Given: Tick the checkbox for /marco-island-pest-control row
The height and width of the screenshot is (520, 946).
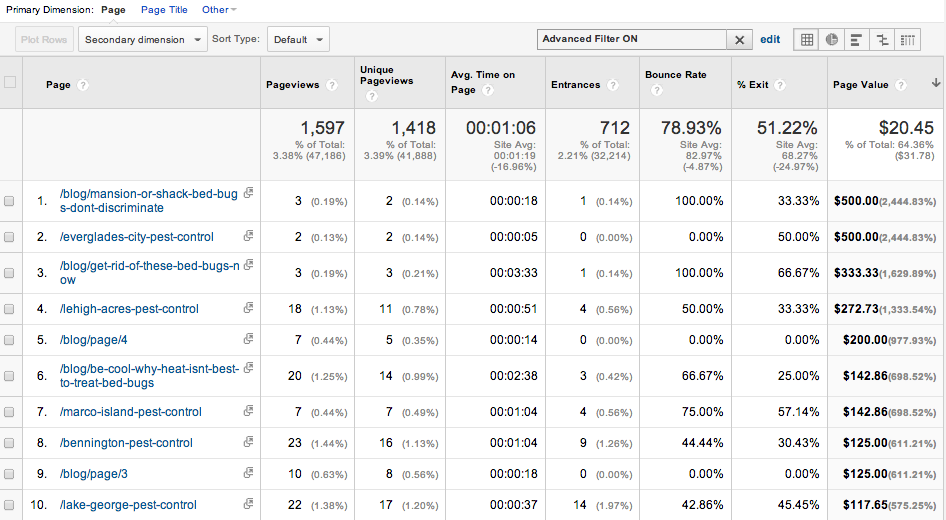Looking at the screenshot, I should (x=10, y=412).
